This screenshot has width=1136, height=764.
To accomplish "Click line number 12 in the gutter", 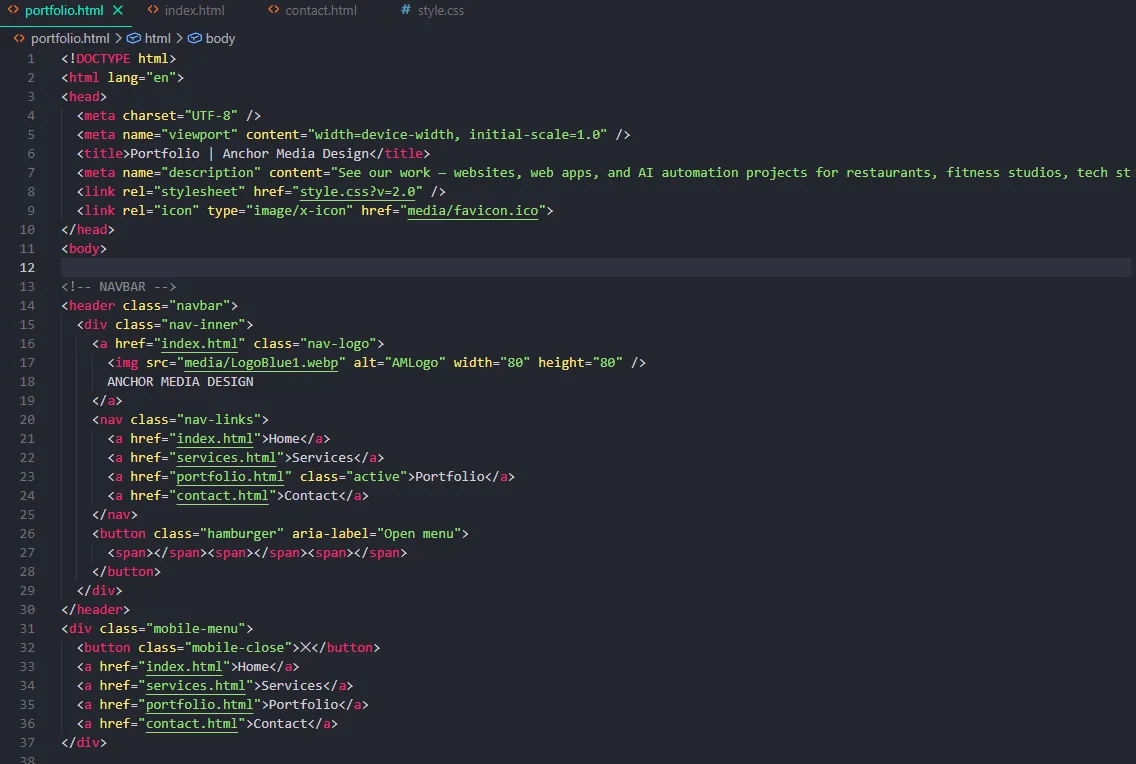I will point(27,268).
